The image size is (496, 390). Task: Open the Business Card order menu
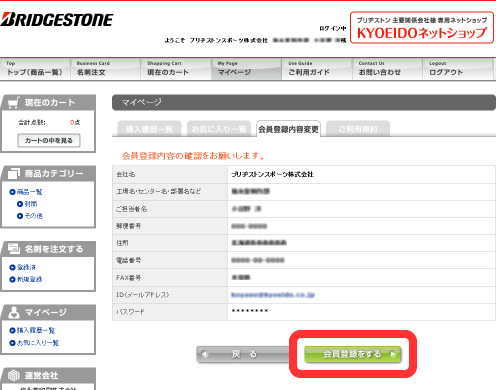click(105, 69)
